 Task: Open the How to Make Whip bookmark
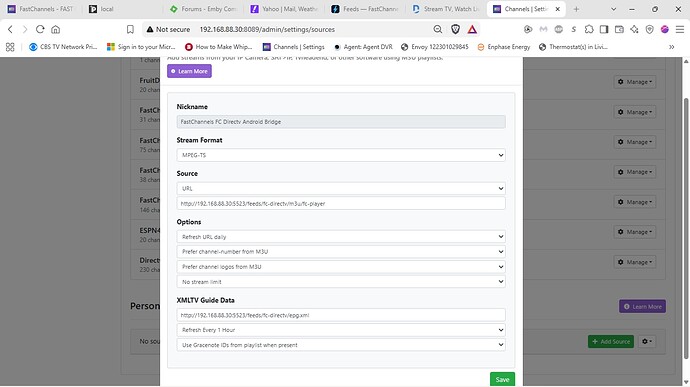pos(219,47)
